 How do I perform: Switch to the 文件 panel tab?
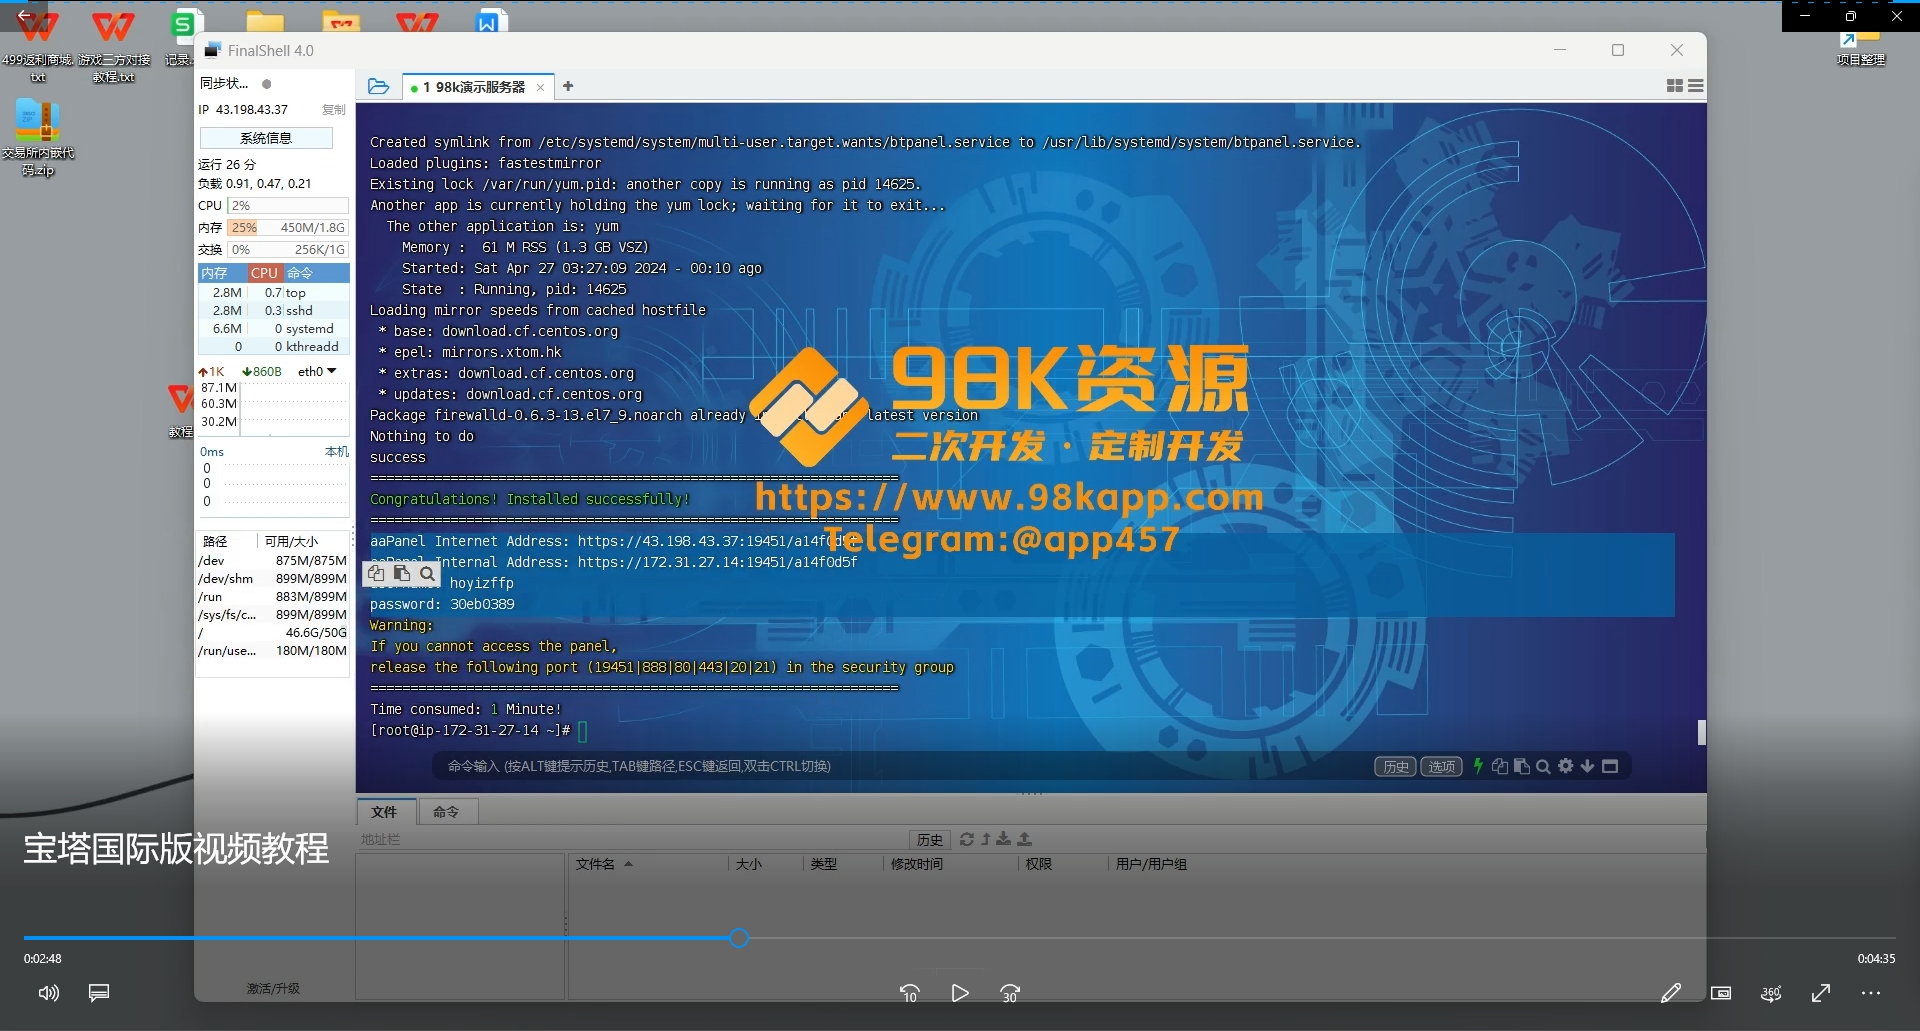coord(384,812)
